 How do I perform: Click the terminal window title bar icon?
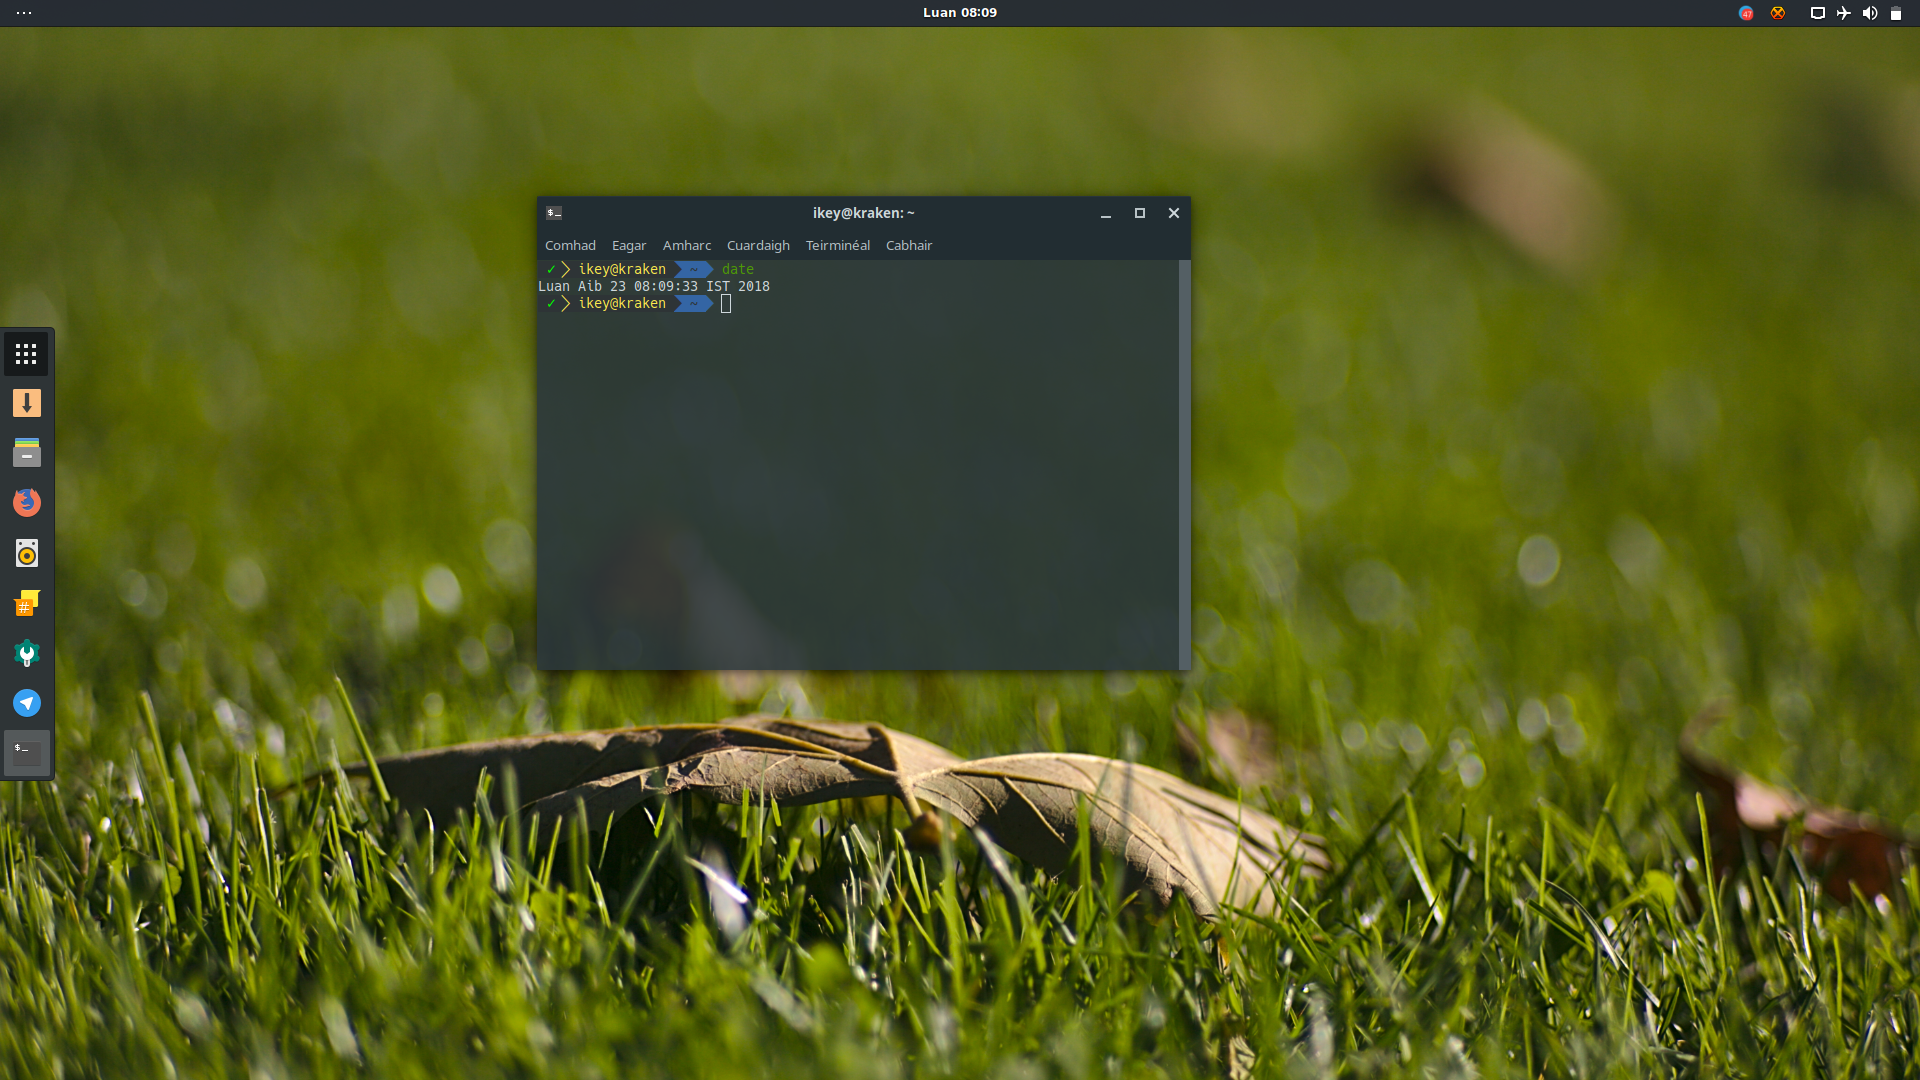[554, 213]
